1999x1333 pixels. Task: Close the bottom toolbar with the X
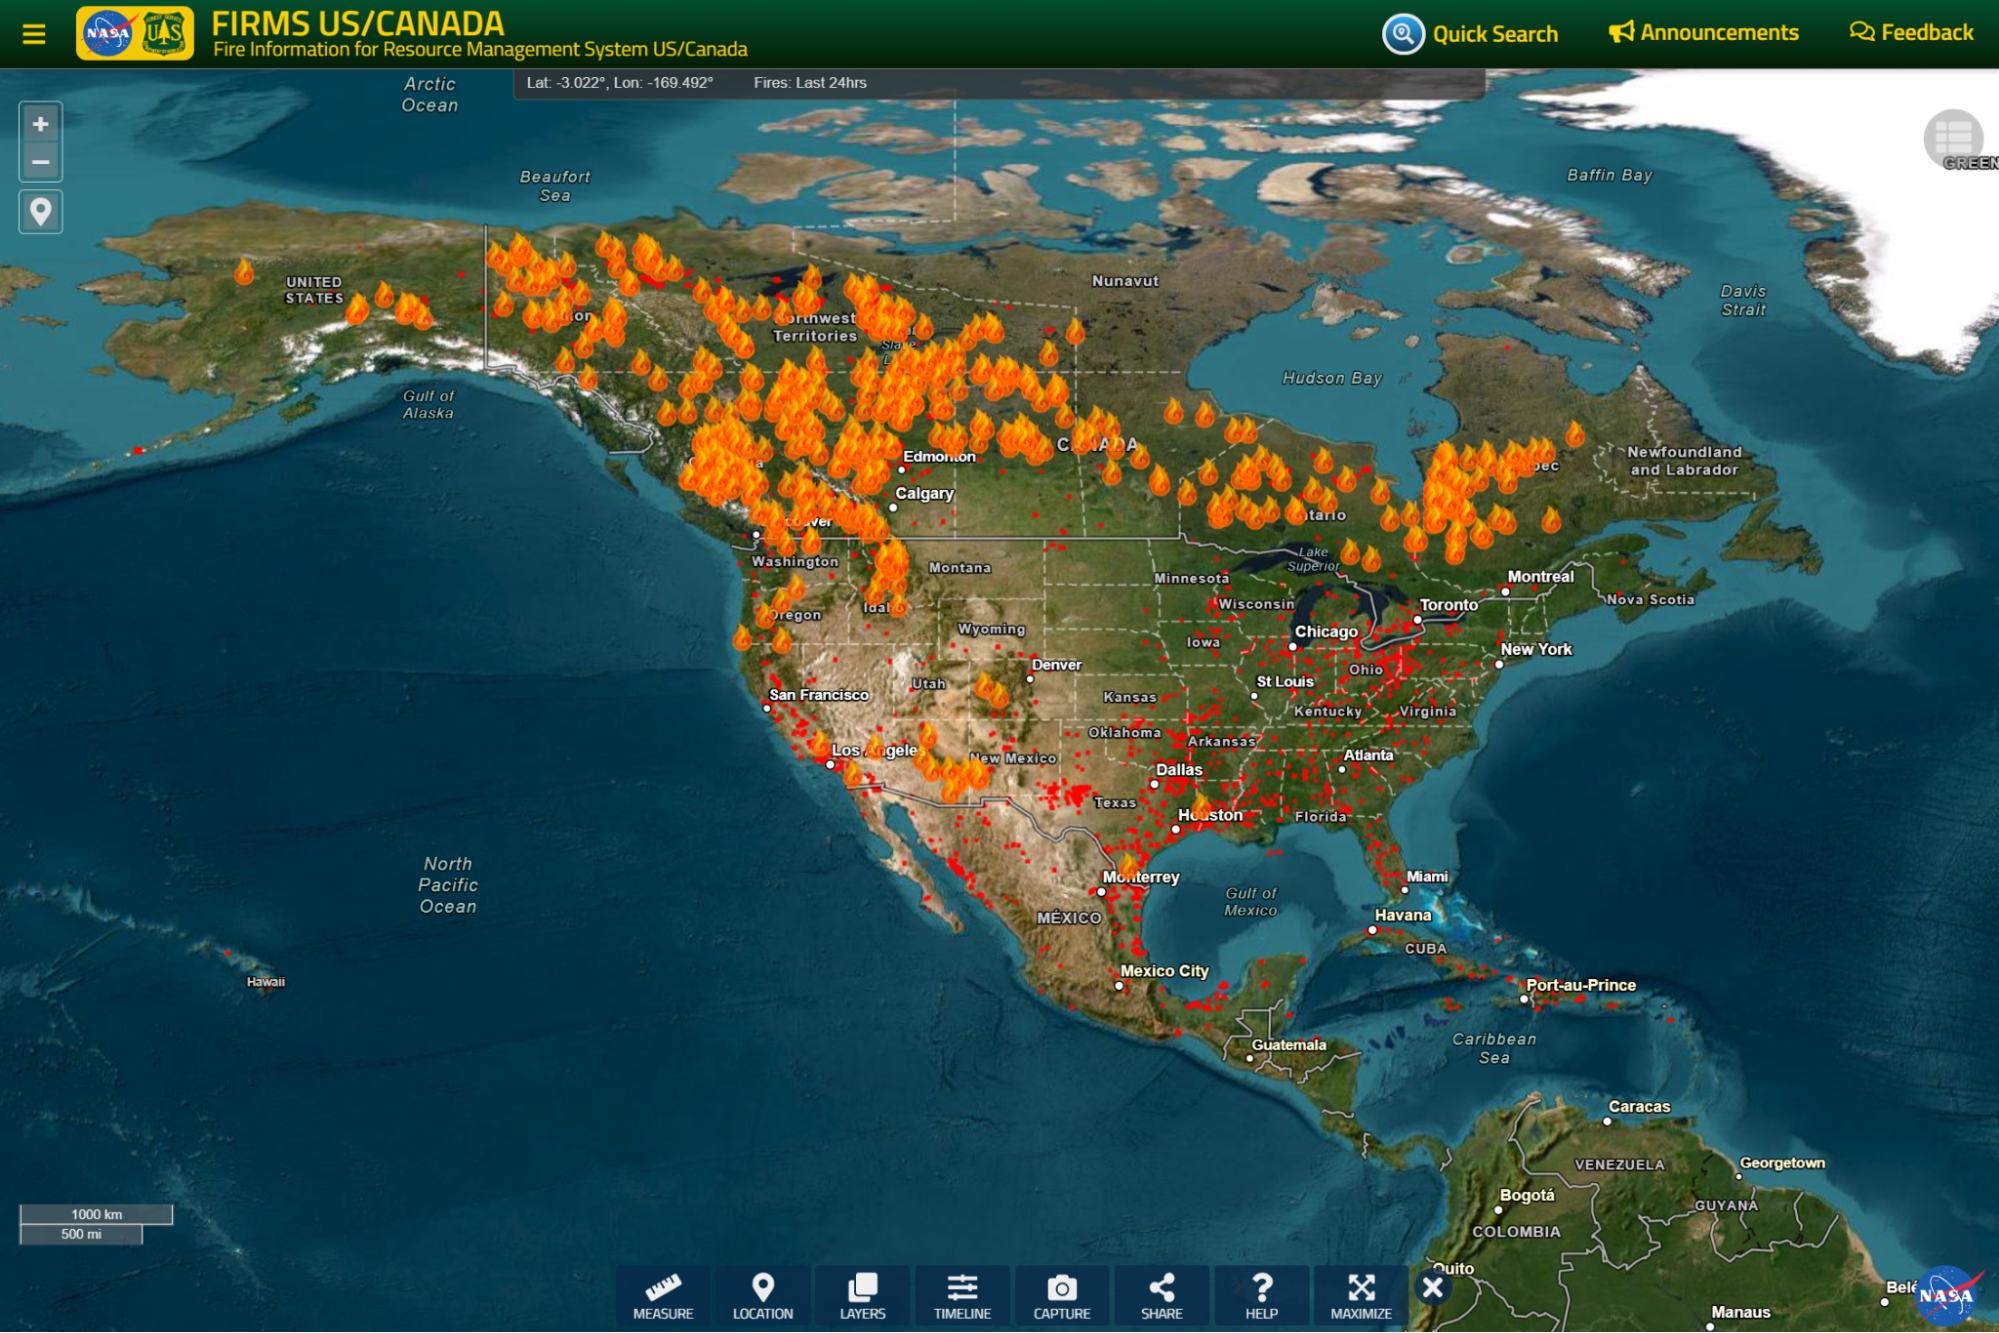pyautogui.click(x=1432, y=1287)
